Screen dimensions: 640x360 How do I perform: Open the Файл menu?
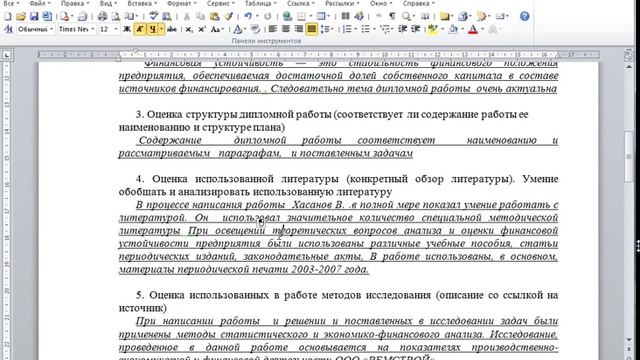(x=40, y=3)
